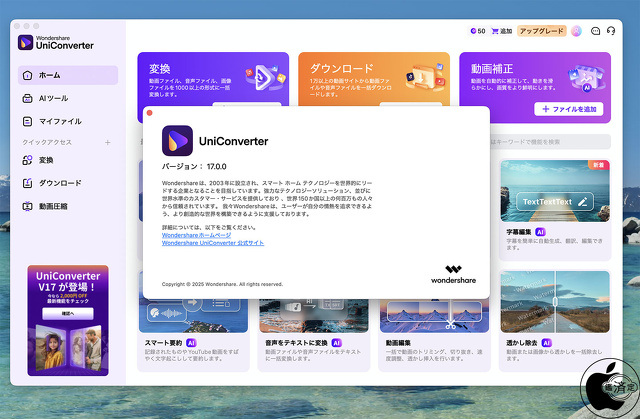Open 動画圧縮 in the sidebar
The image size is (640, 419).
(54, 206)
